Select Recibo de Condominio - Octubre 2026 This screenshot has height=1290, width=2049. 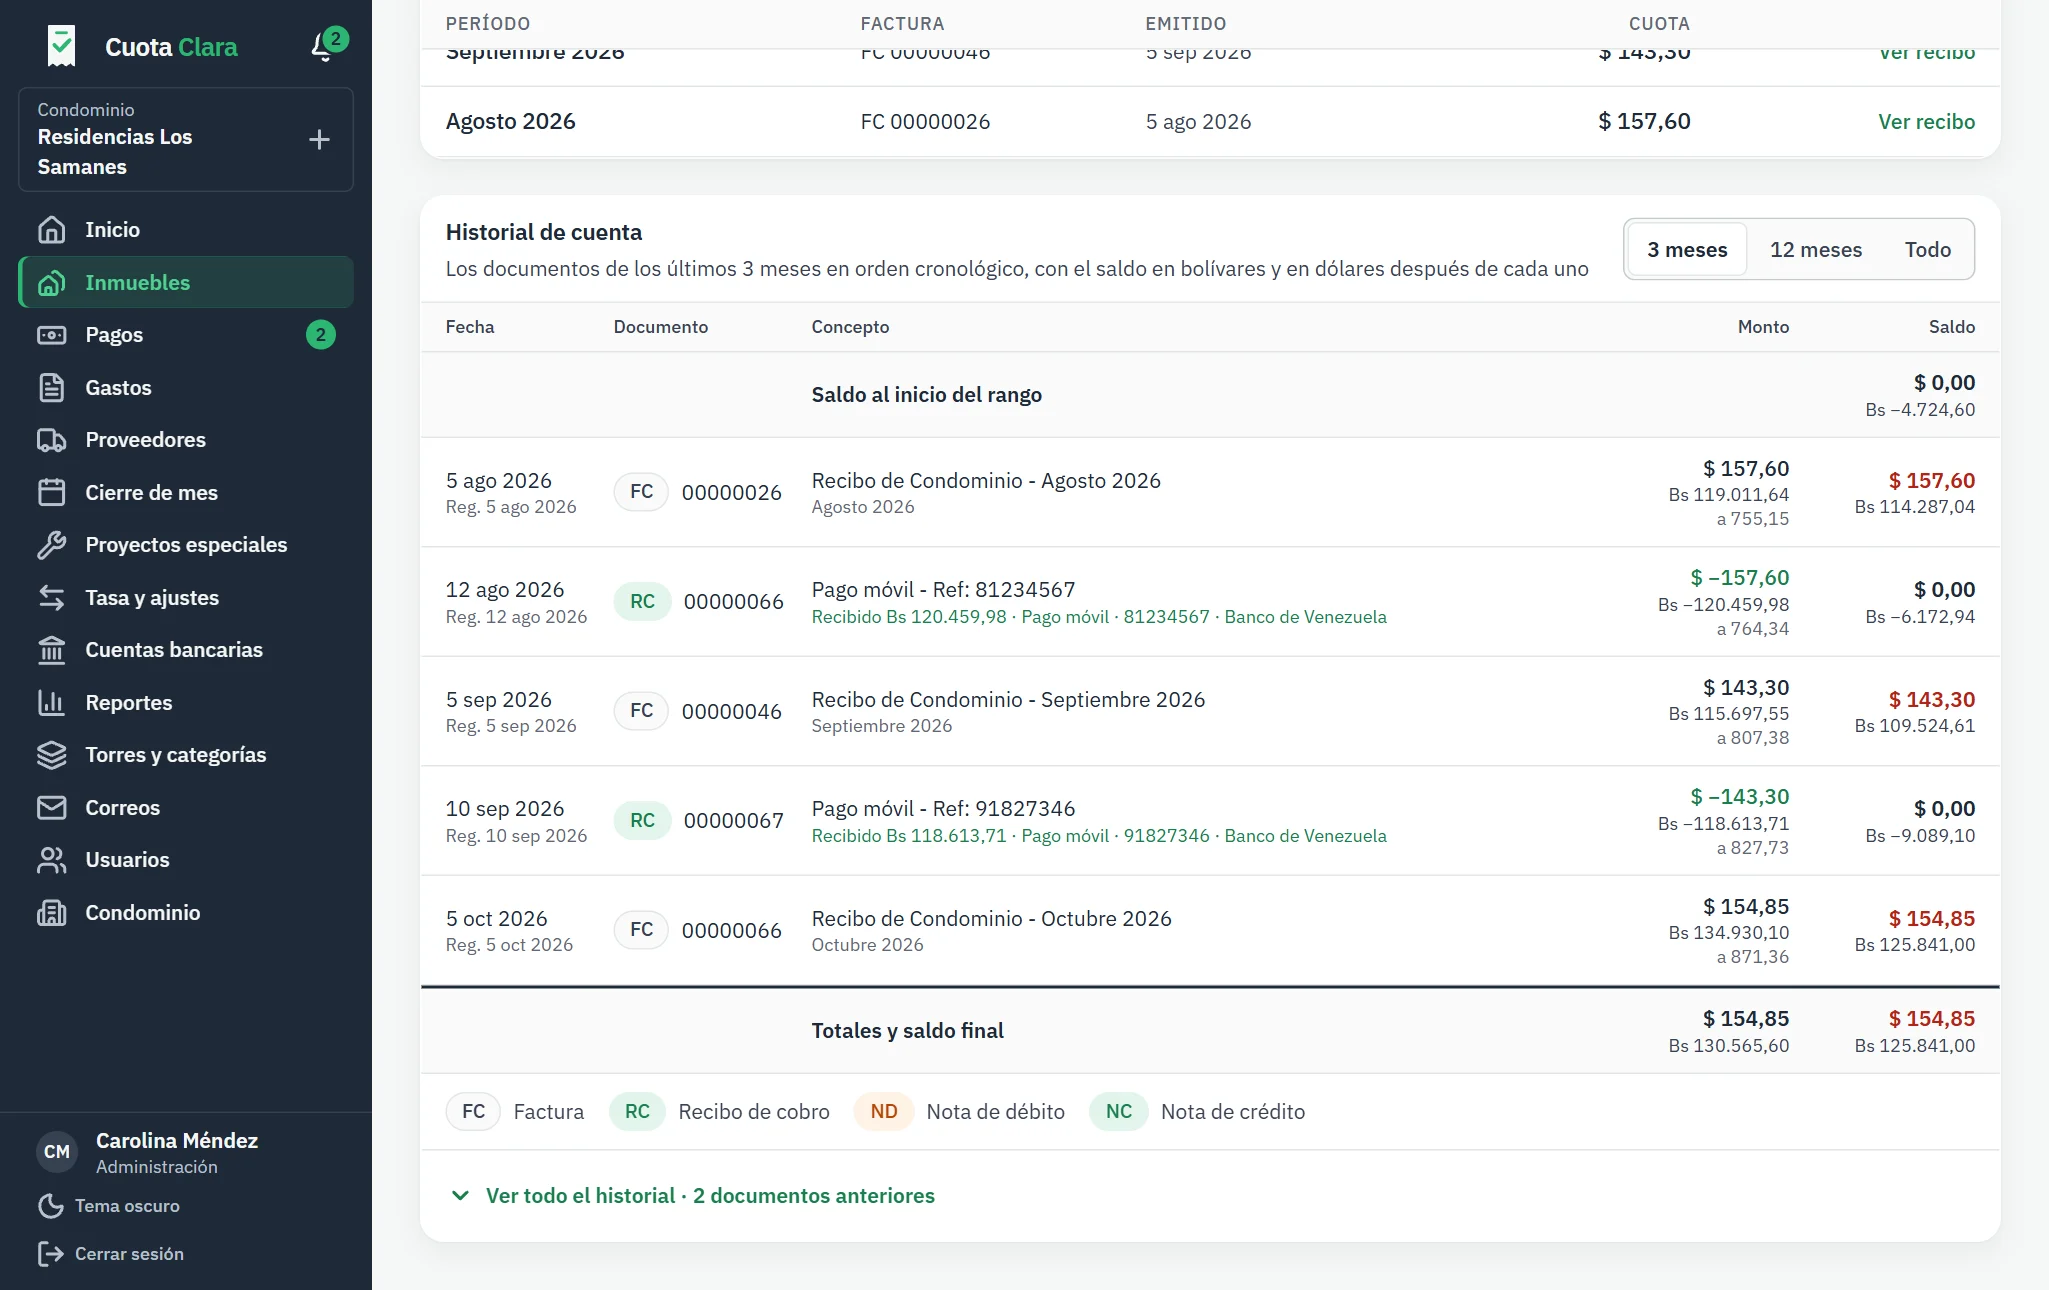click(x=991, y=919)
